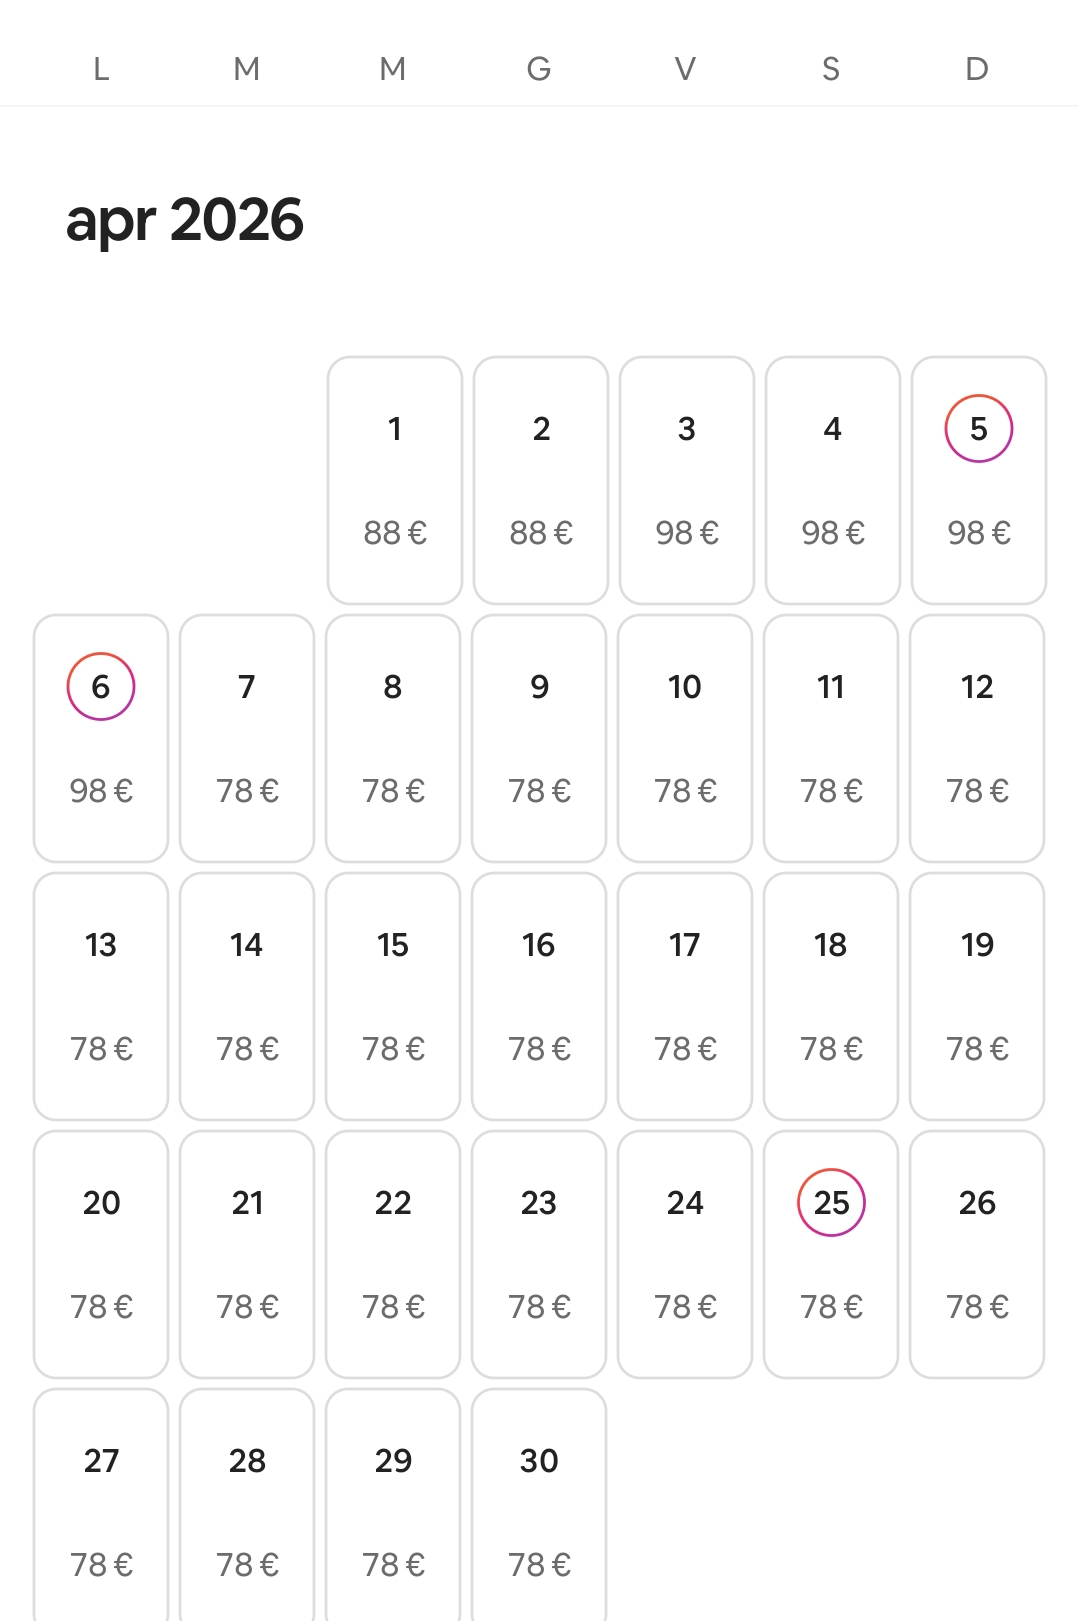The height and width of the screenshot is (1621, 1080).
Task: Pick April 13 date cell
Action: pos(101,995)
